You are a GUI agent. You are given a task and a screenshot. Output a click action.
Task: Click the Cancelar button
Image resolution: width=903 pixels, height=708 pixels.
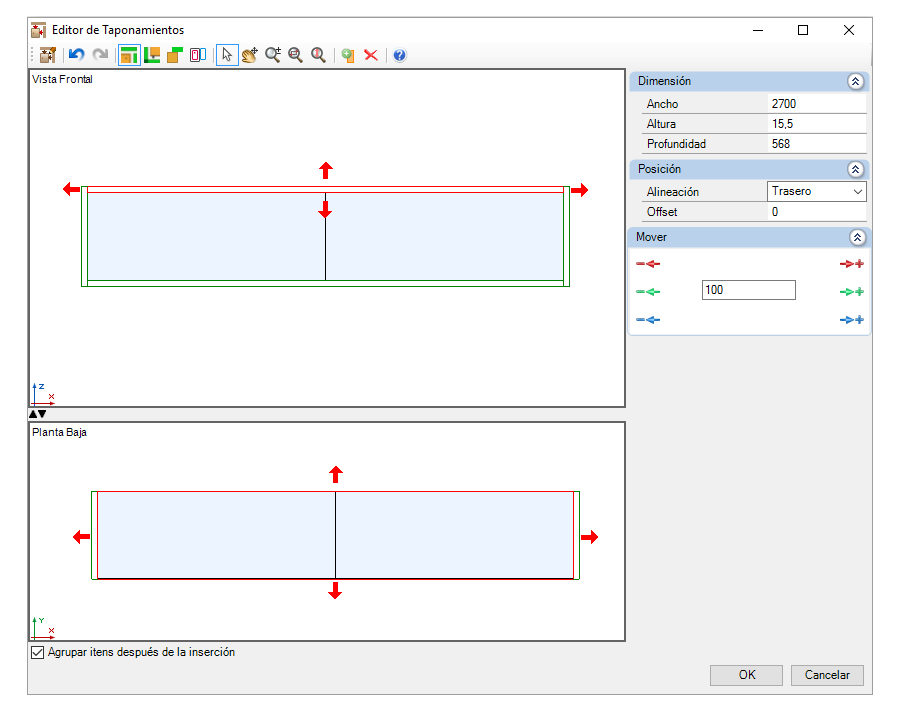point(827,675)
